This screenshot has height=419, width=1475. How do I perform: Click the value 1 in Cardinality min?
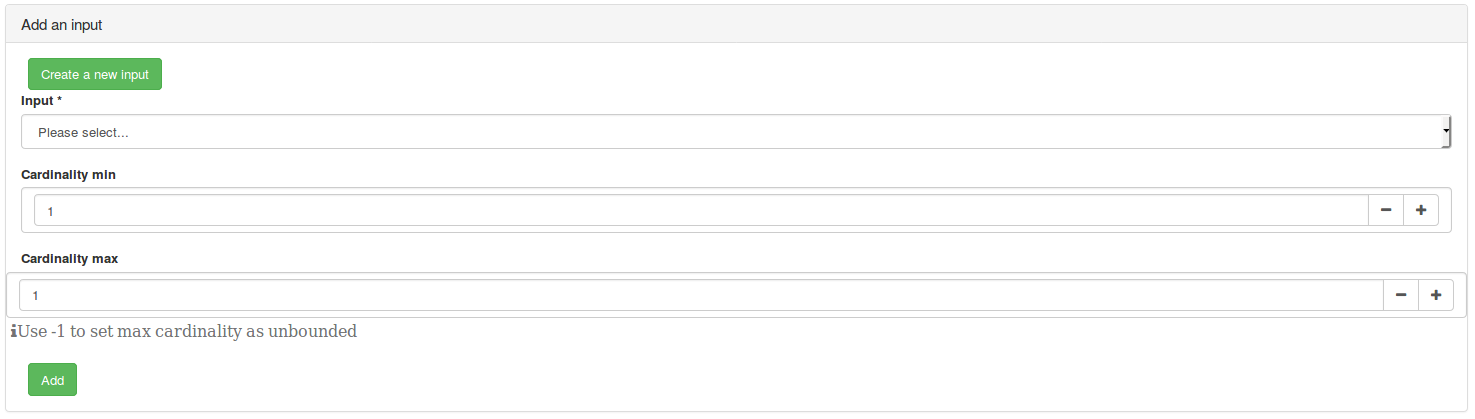50,211
